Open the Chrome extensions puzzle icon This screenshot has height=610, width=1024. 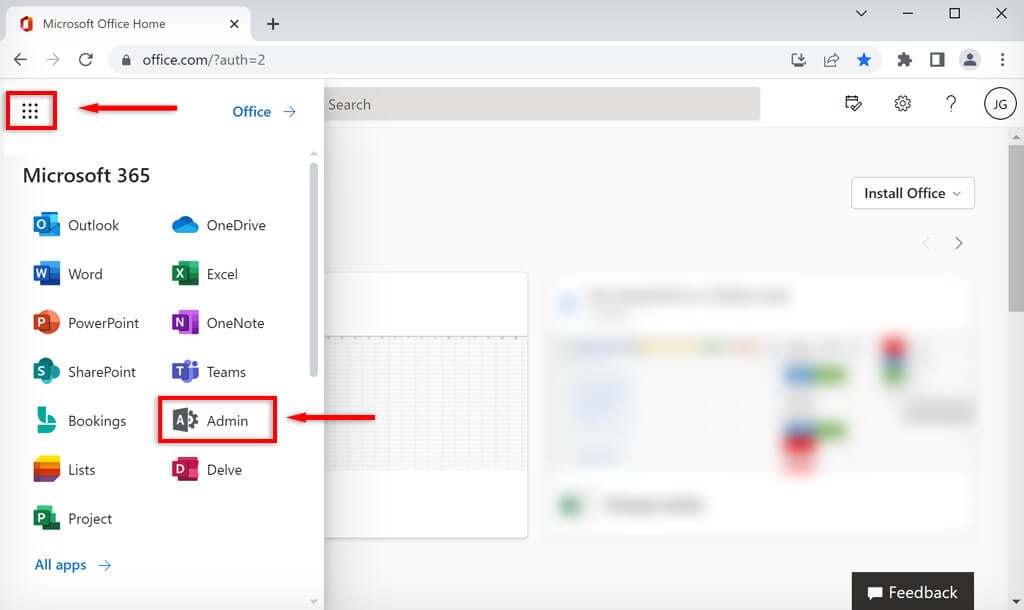point(904,60)
